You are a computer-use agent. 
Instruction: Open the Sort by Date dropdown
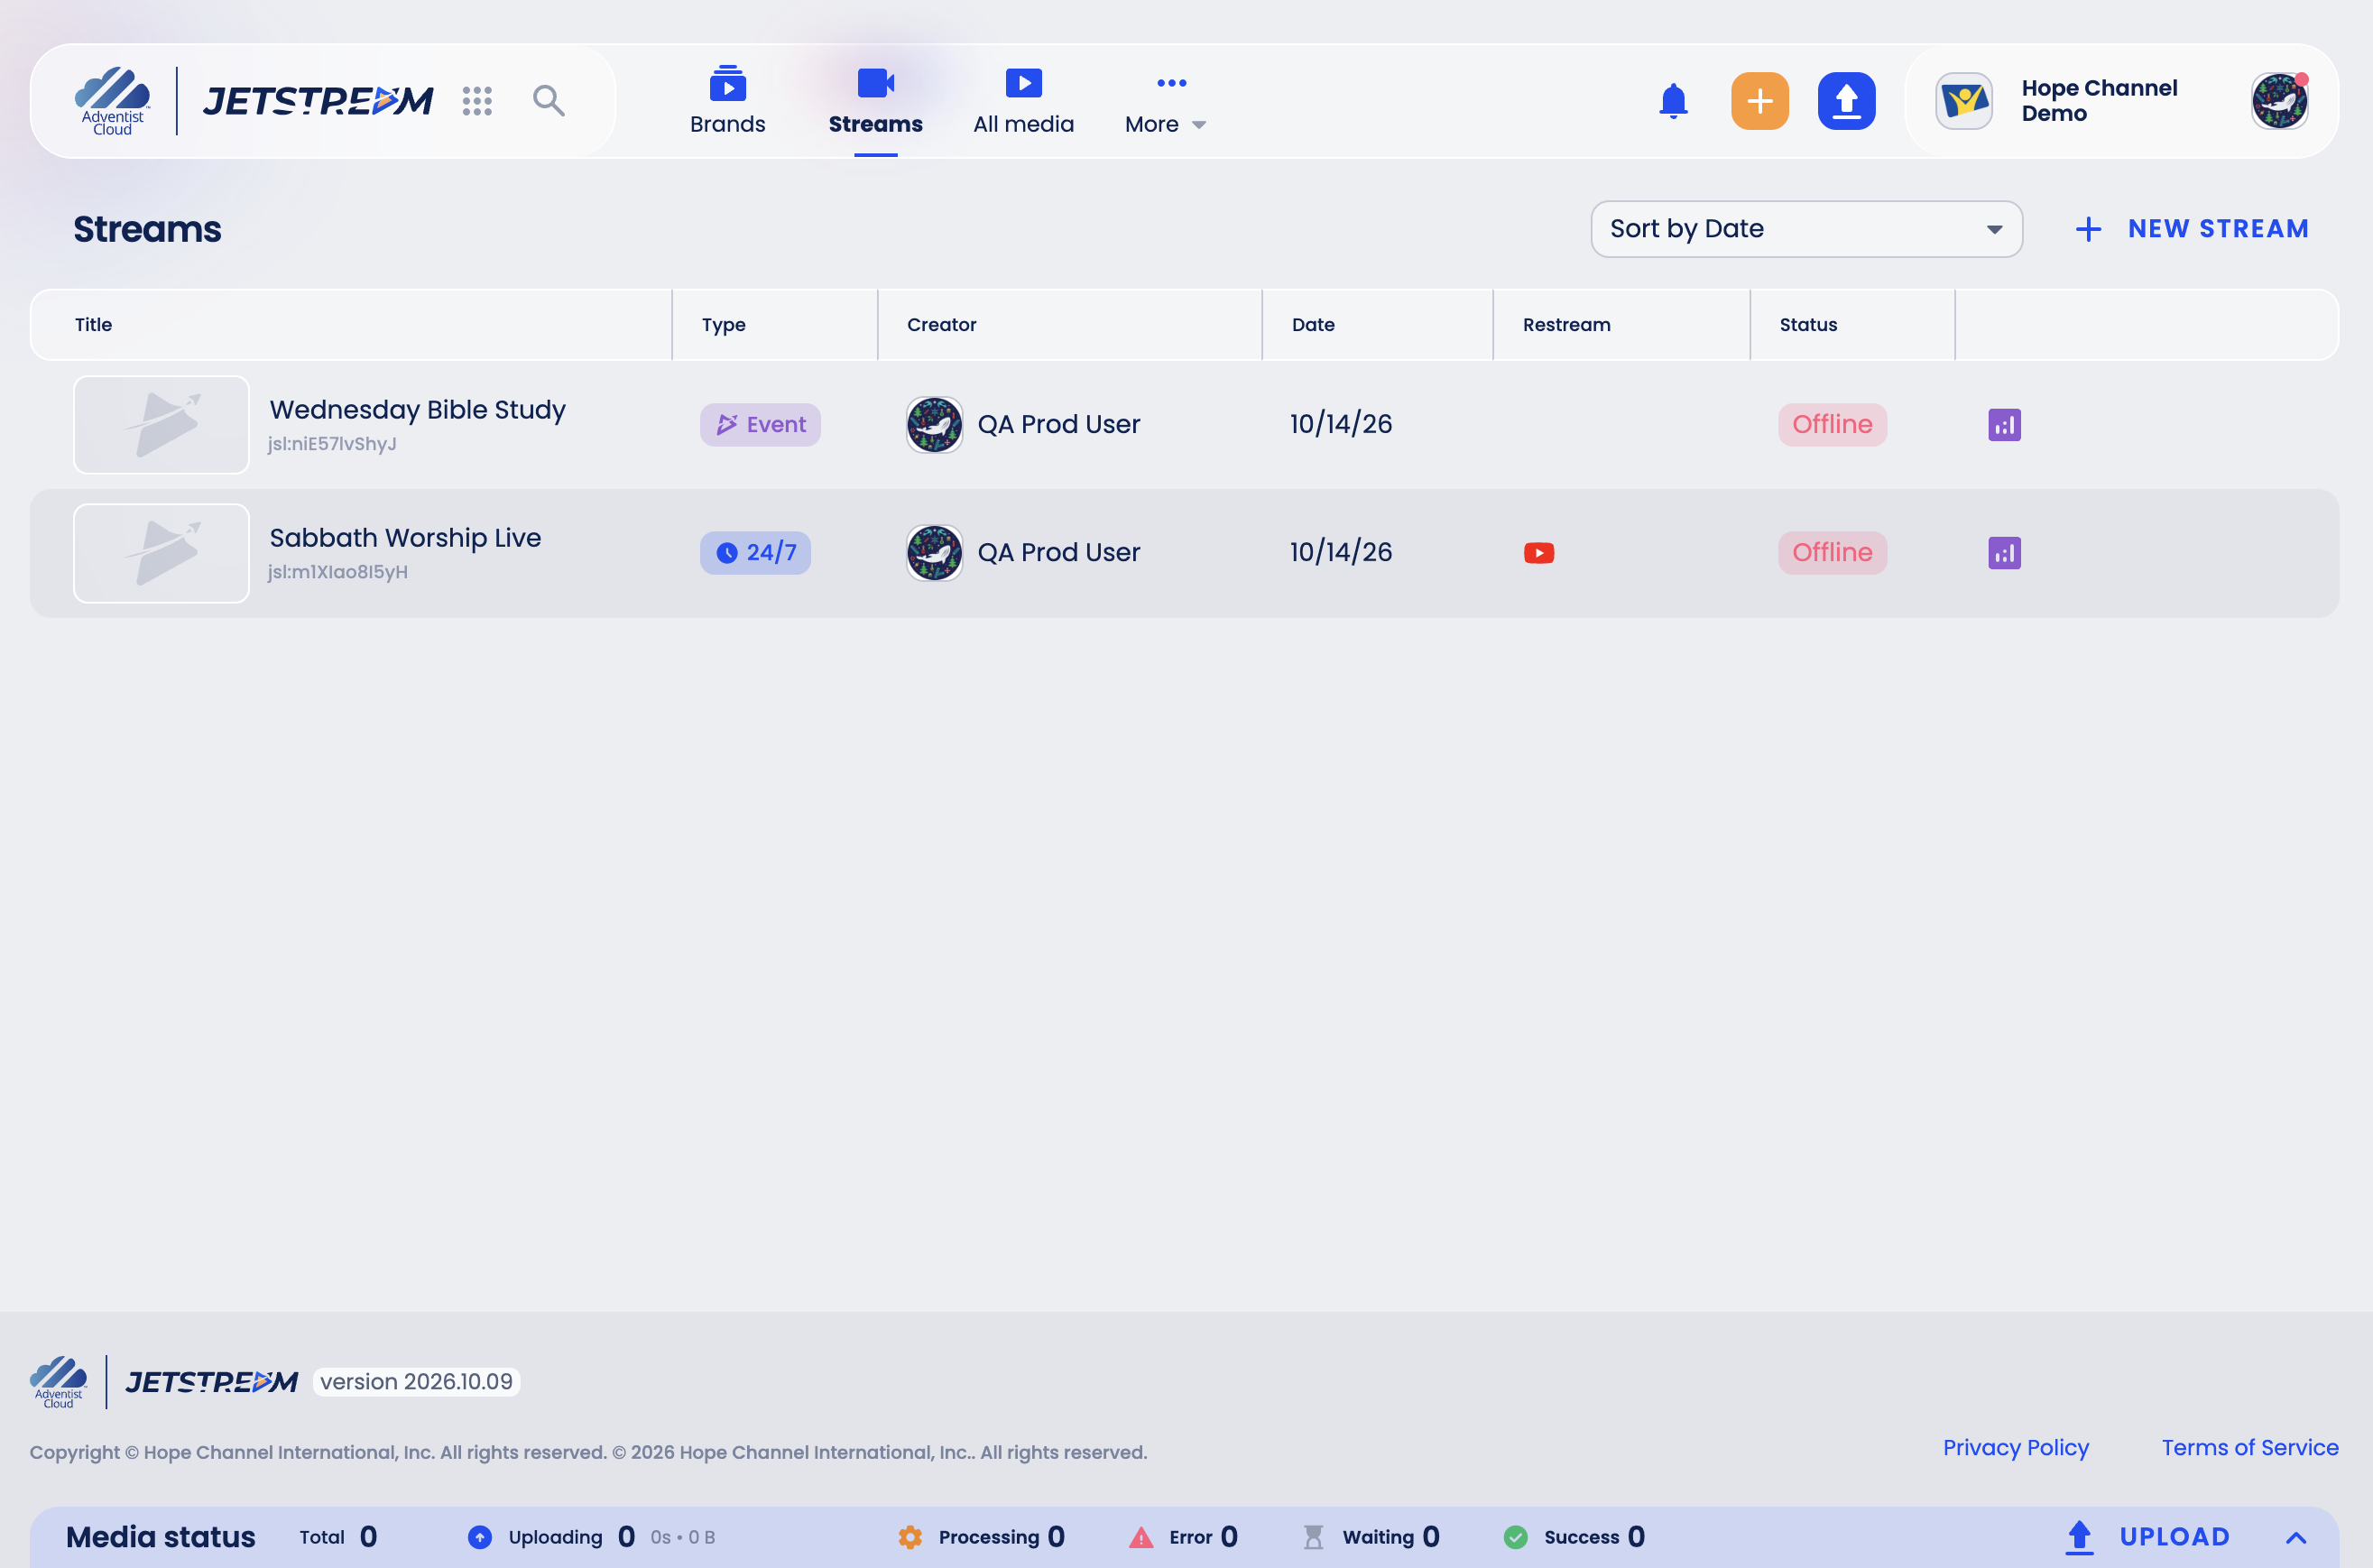click(x=1806, y=229)
